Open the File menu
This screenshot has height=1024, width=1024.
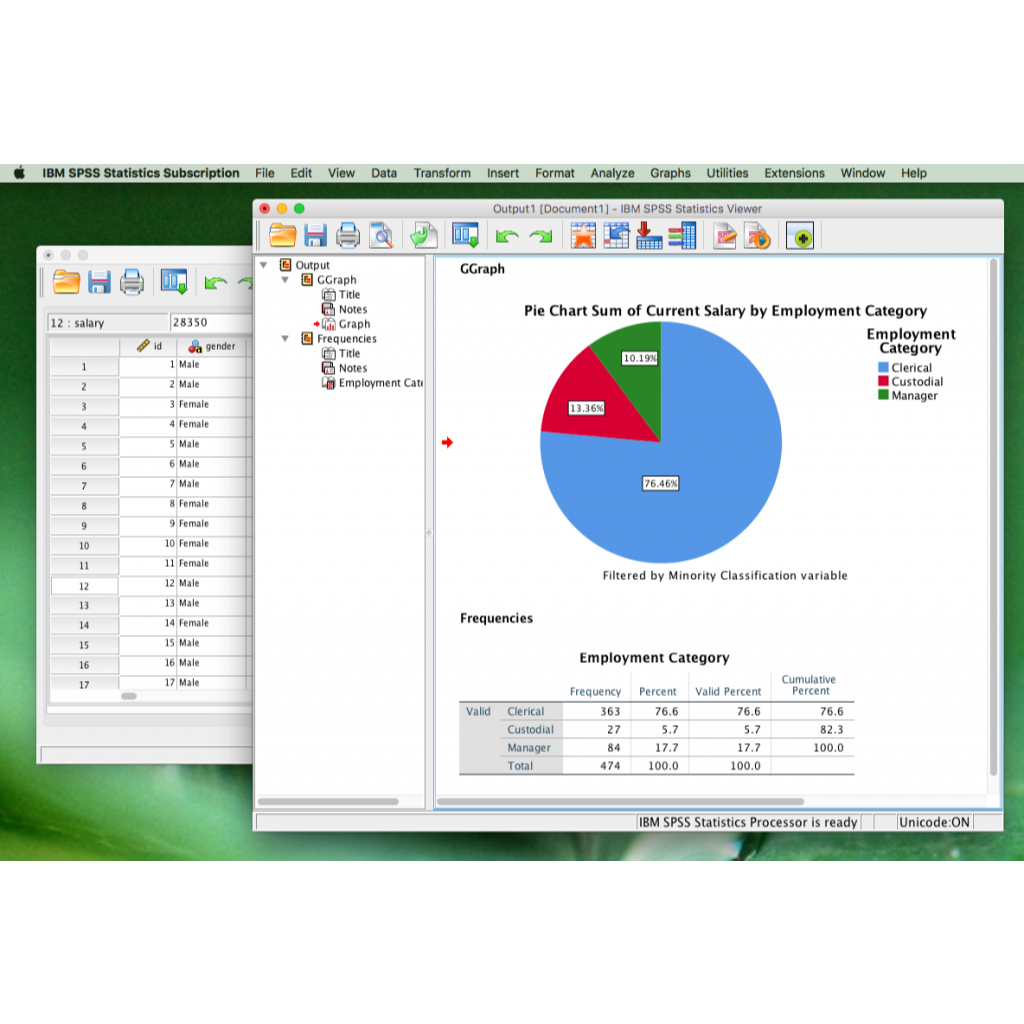tap(264, 173)
